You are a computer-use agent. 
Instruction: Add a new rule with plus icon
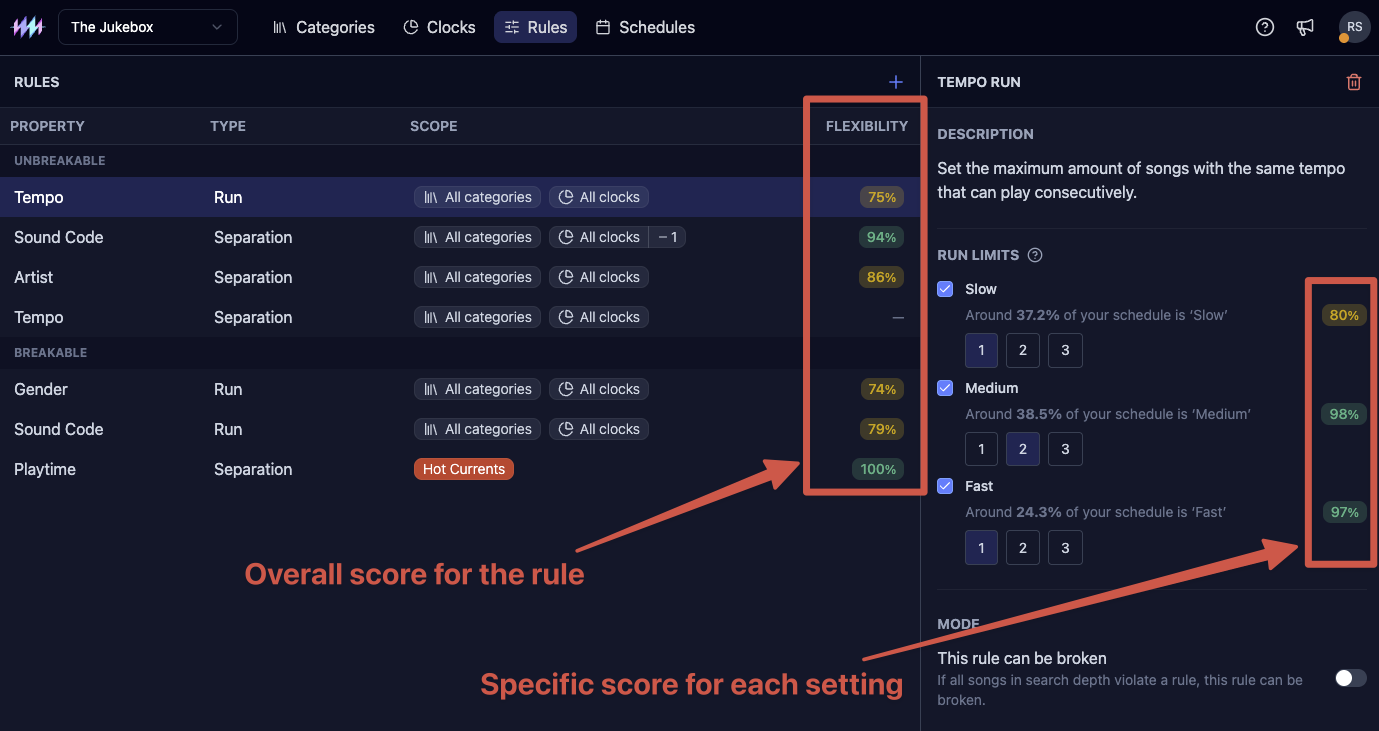point(896,82)
